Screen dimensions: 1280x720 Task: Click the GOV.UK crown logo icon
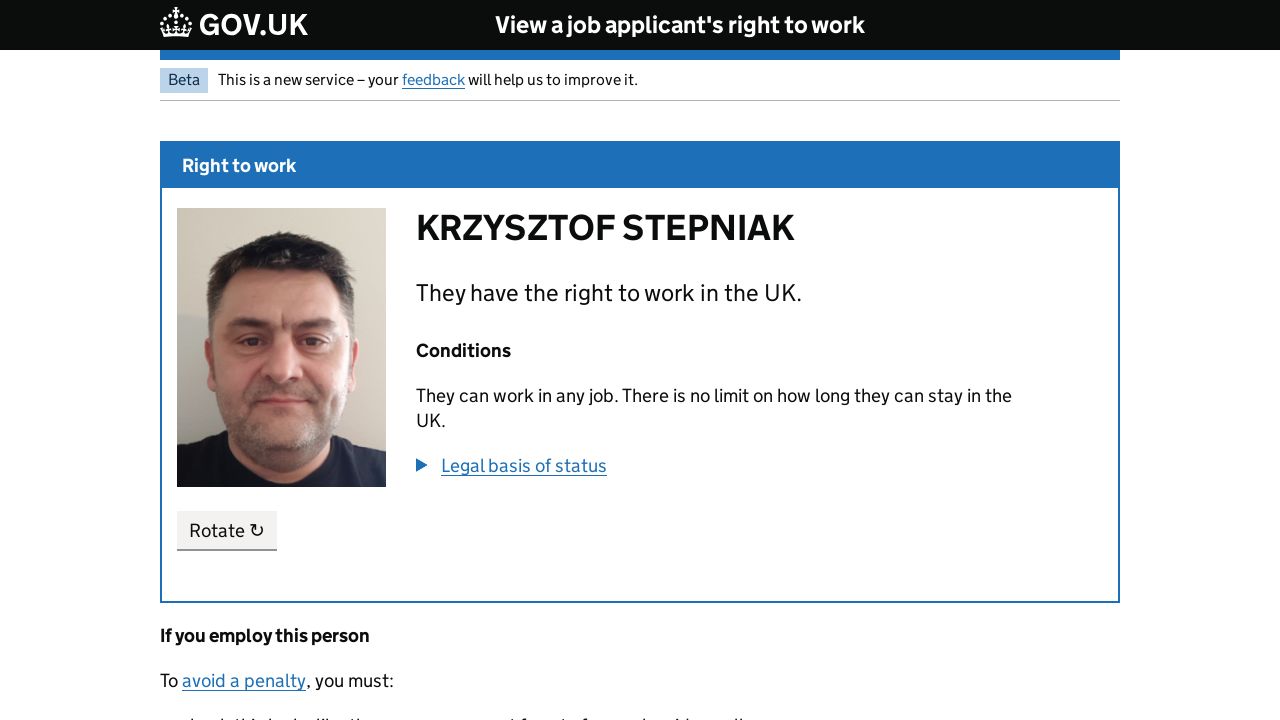[176, 23]
